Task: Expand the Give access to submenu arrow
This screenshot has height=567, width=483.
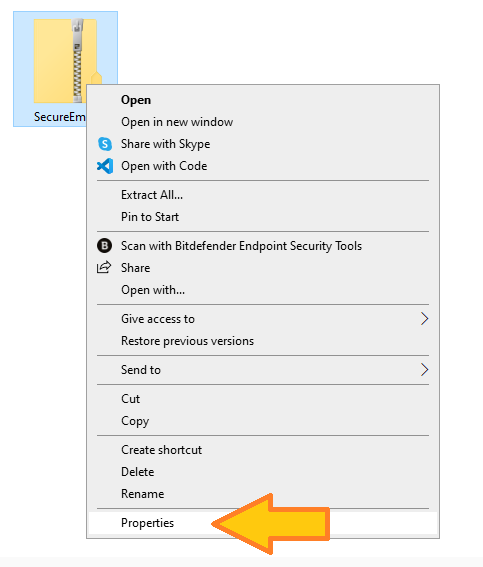Action: pyautogui.click(x=424, y=319)
